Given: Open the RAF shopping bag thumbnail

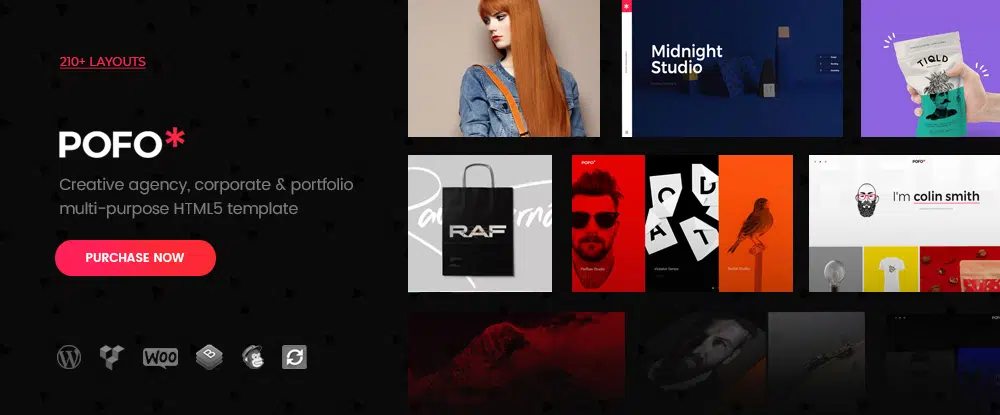Looking at the screenshot, I should pos(480,223).
